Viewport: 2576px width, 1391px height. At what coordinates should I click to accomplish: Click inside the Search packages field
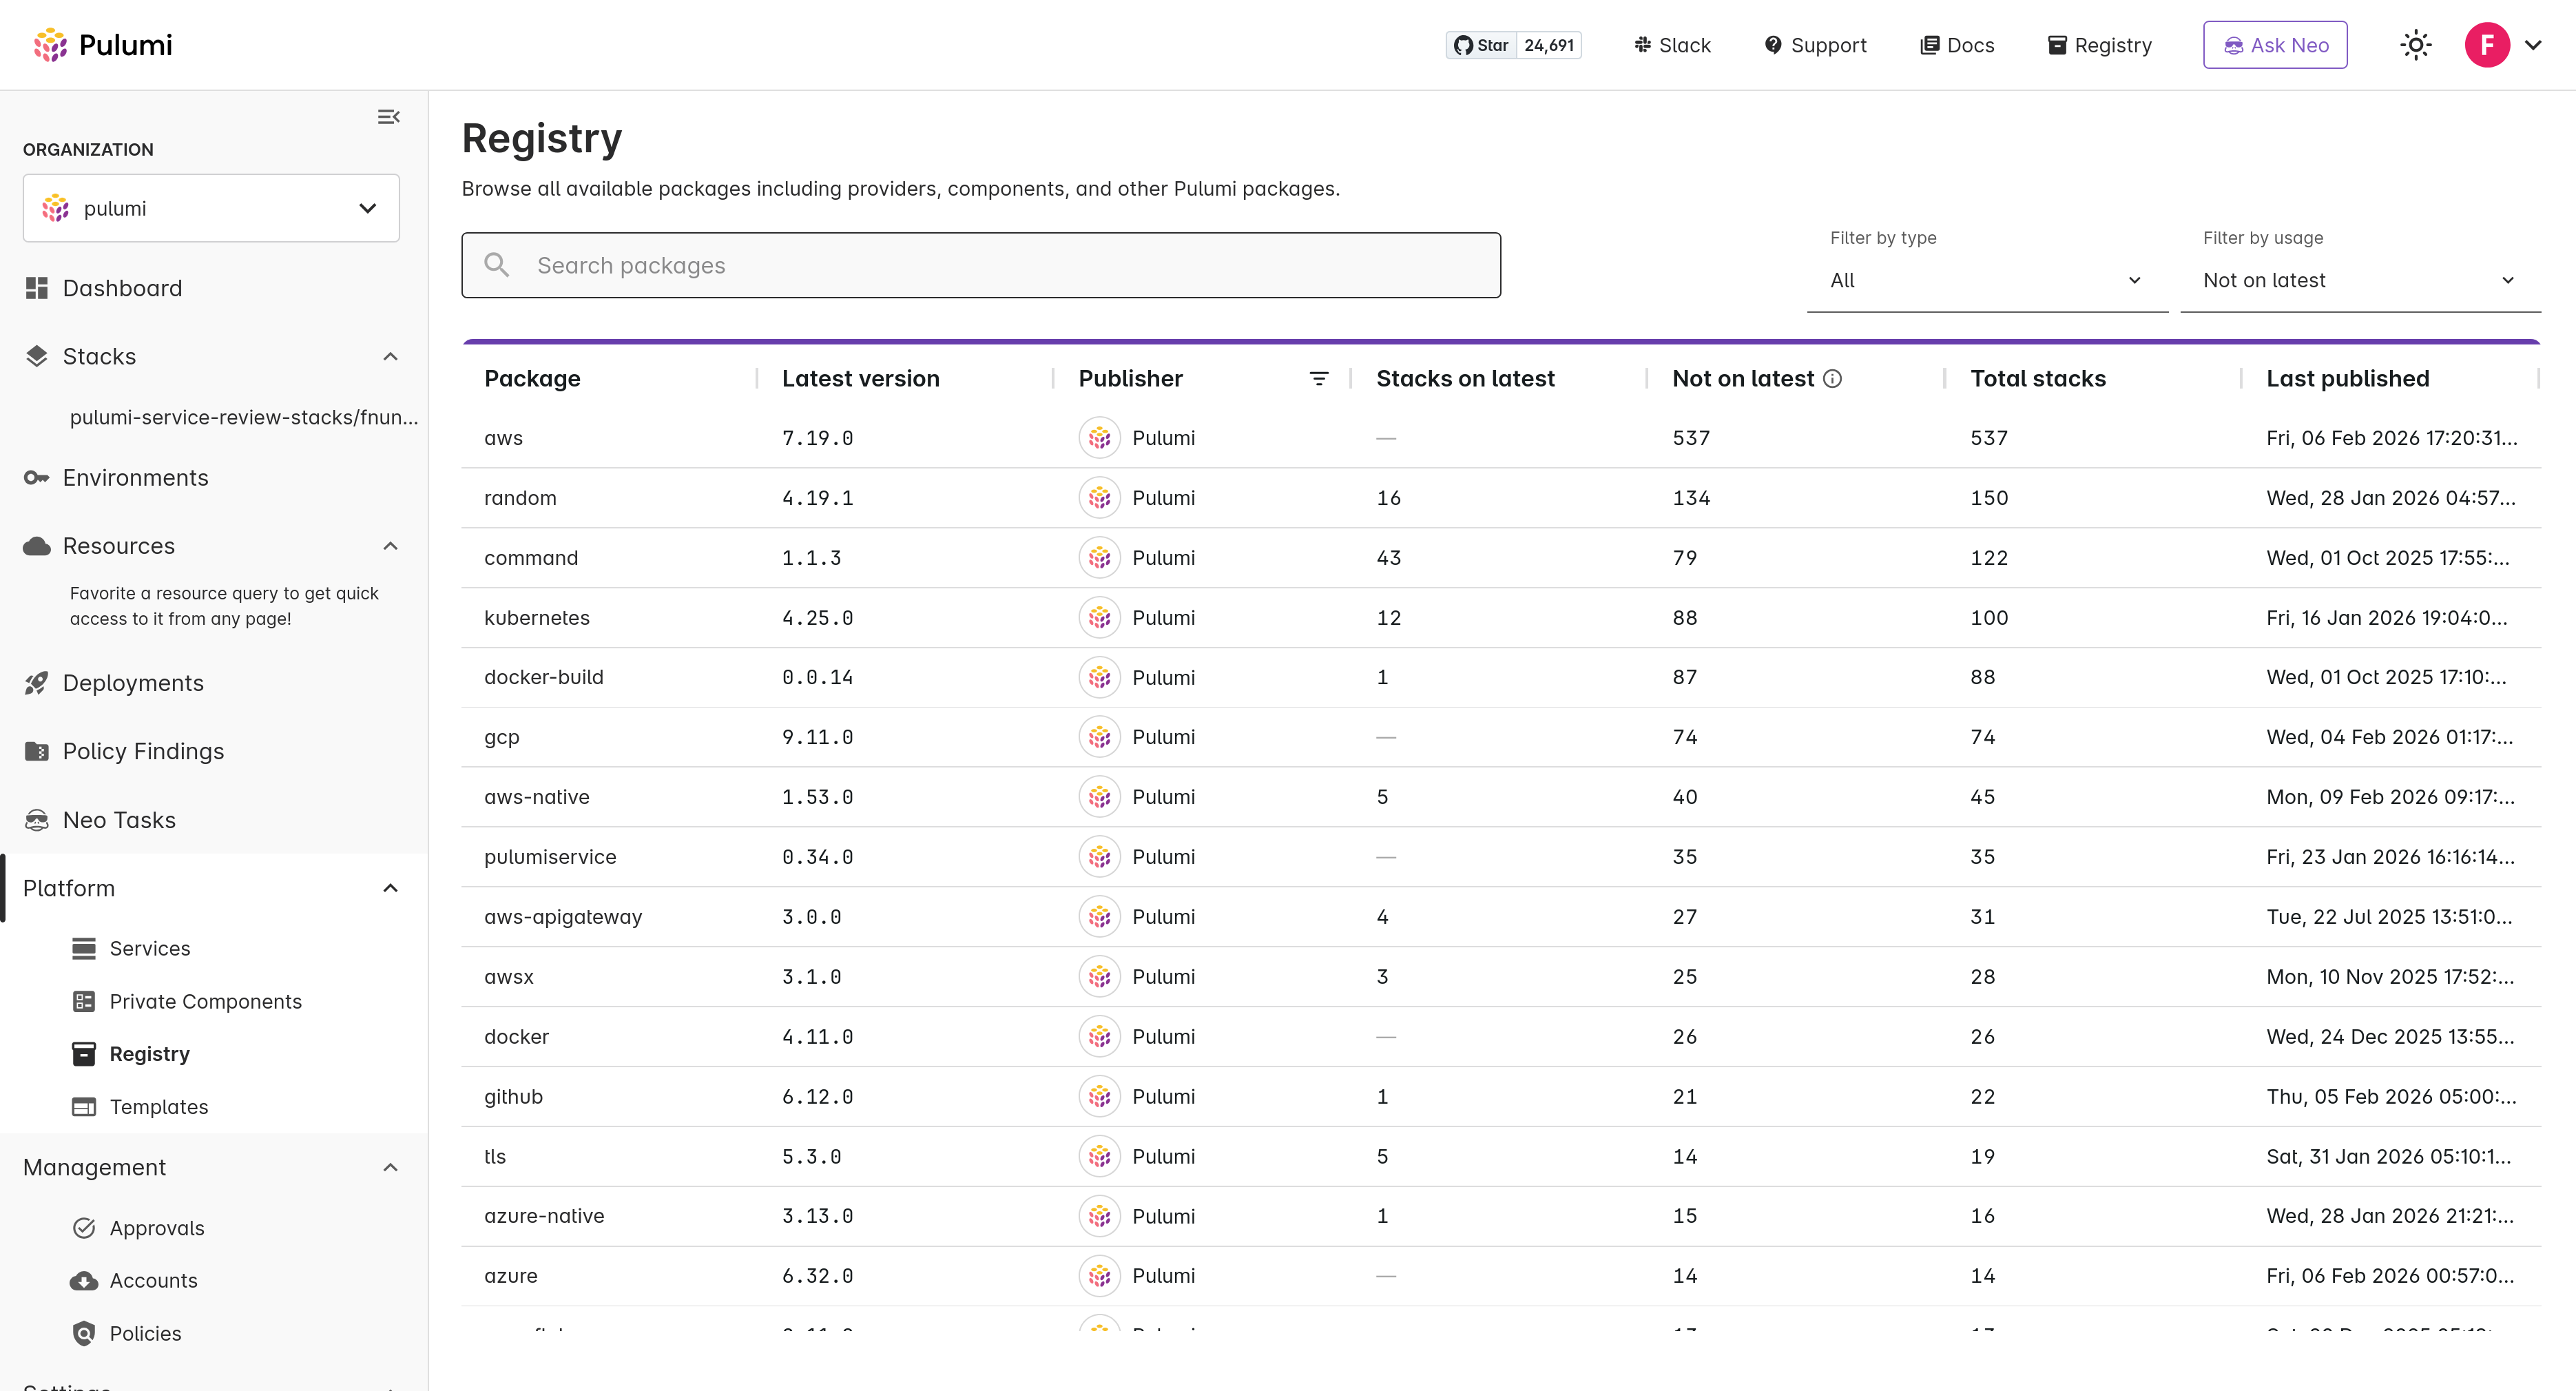point(980,264)
